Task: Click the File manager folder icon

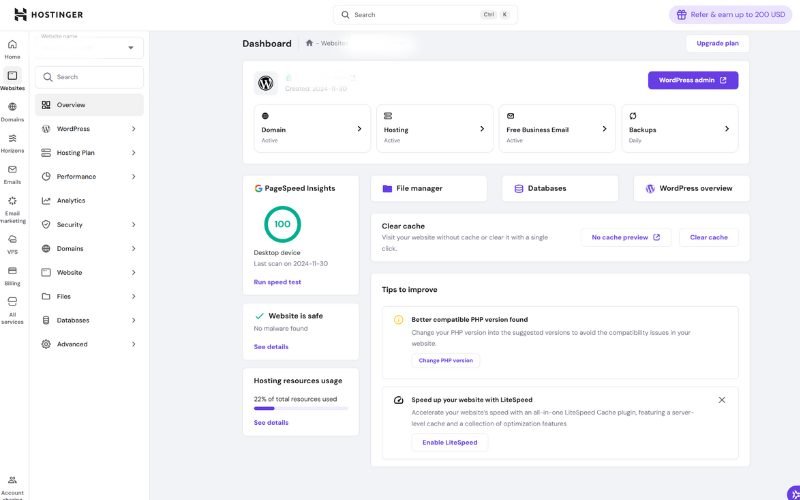Action: [x=387, y=188]
